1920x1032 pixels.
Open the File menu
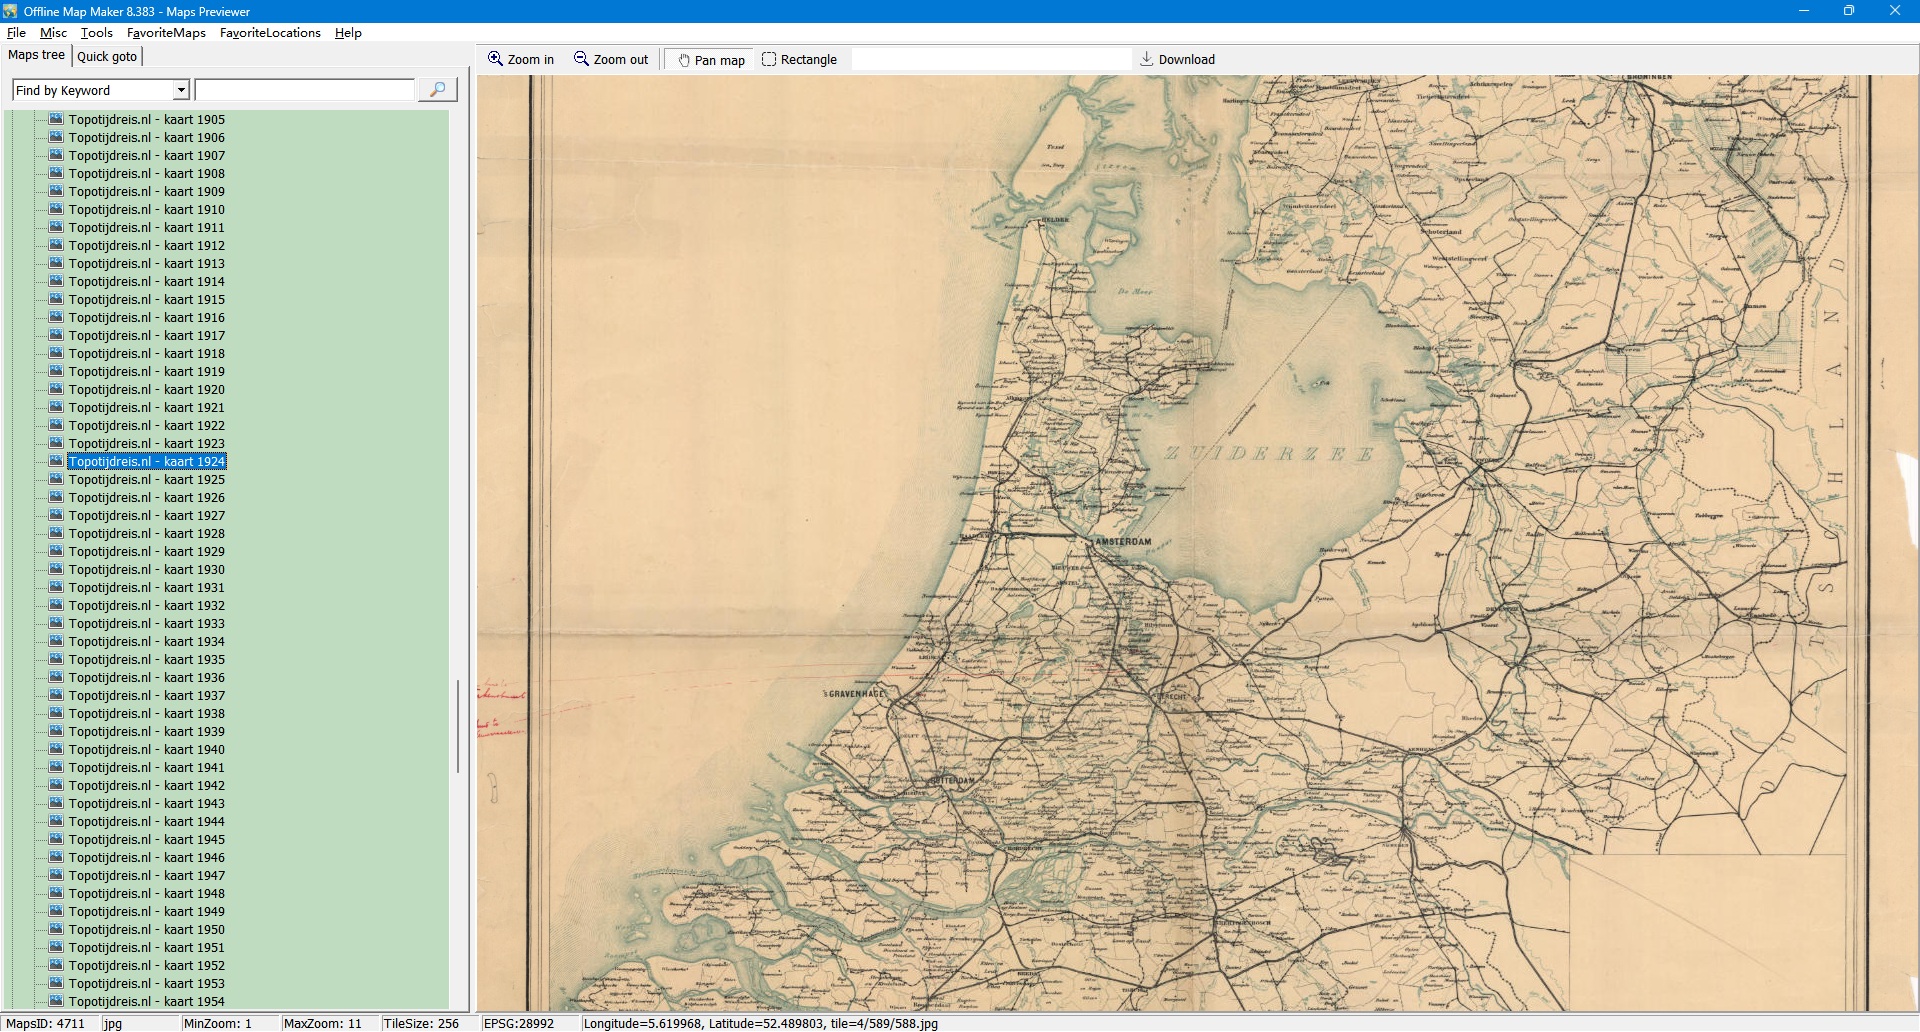point(16,33)
